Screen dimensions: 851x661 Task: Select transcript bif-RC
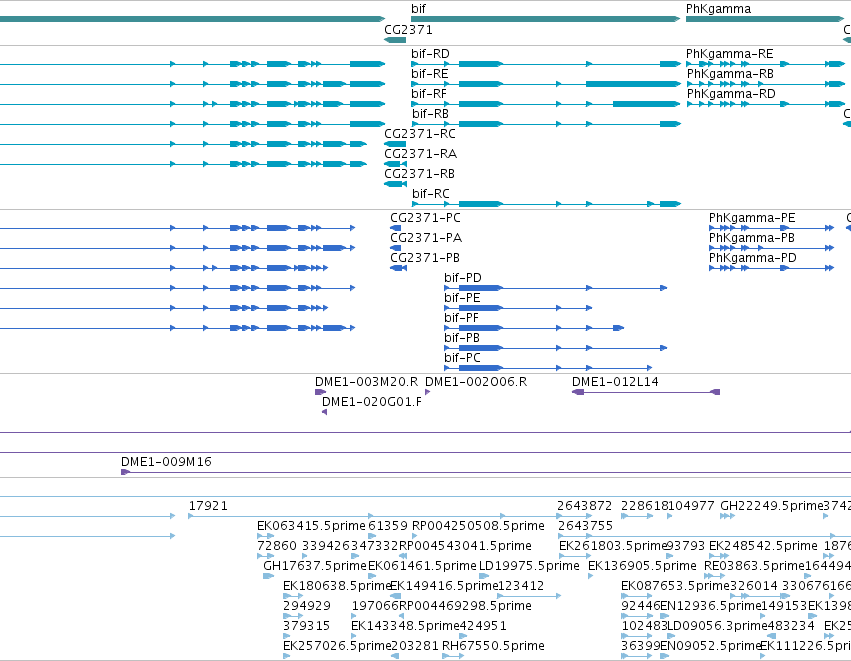point(430,194)
